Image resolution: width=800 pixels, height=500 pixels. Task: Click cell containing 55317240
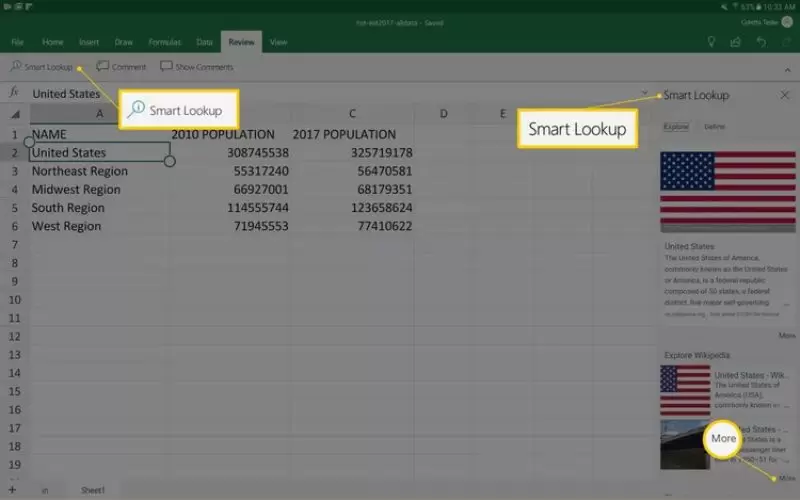tap(231, 171)
